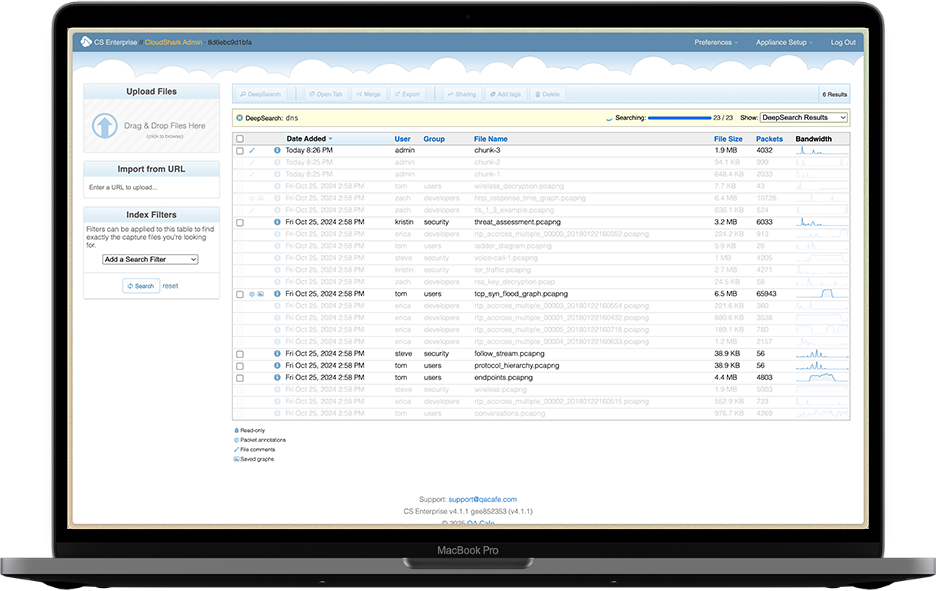Image resolution: width=936 pixels, height=591 pixels.
Task: Click the Saved graphs legend icon
Action: pos(236,459)
